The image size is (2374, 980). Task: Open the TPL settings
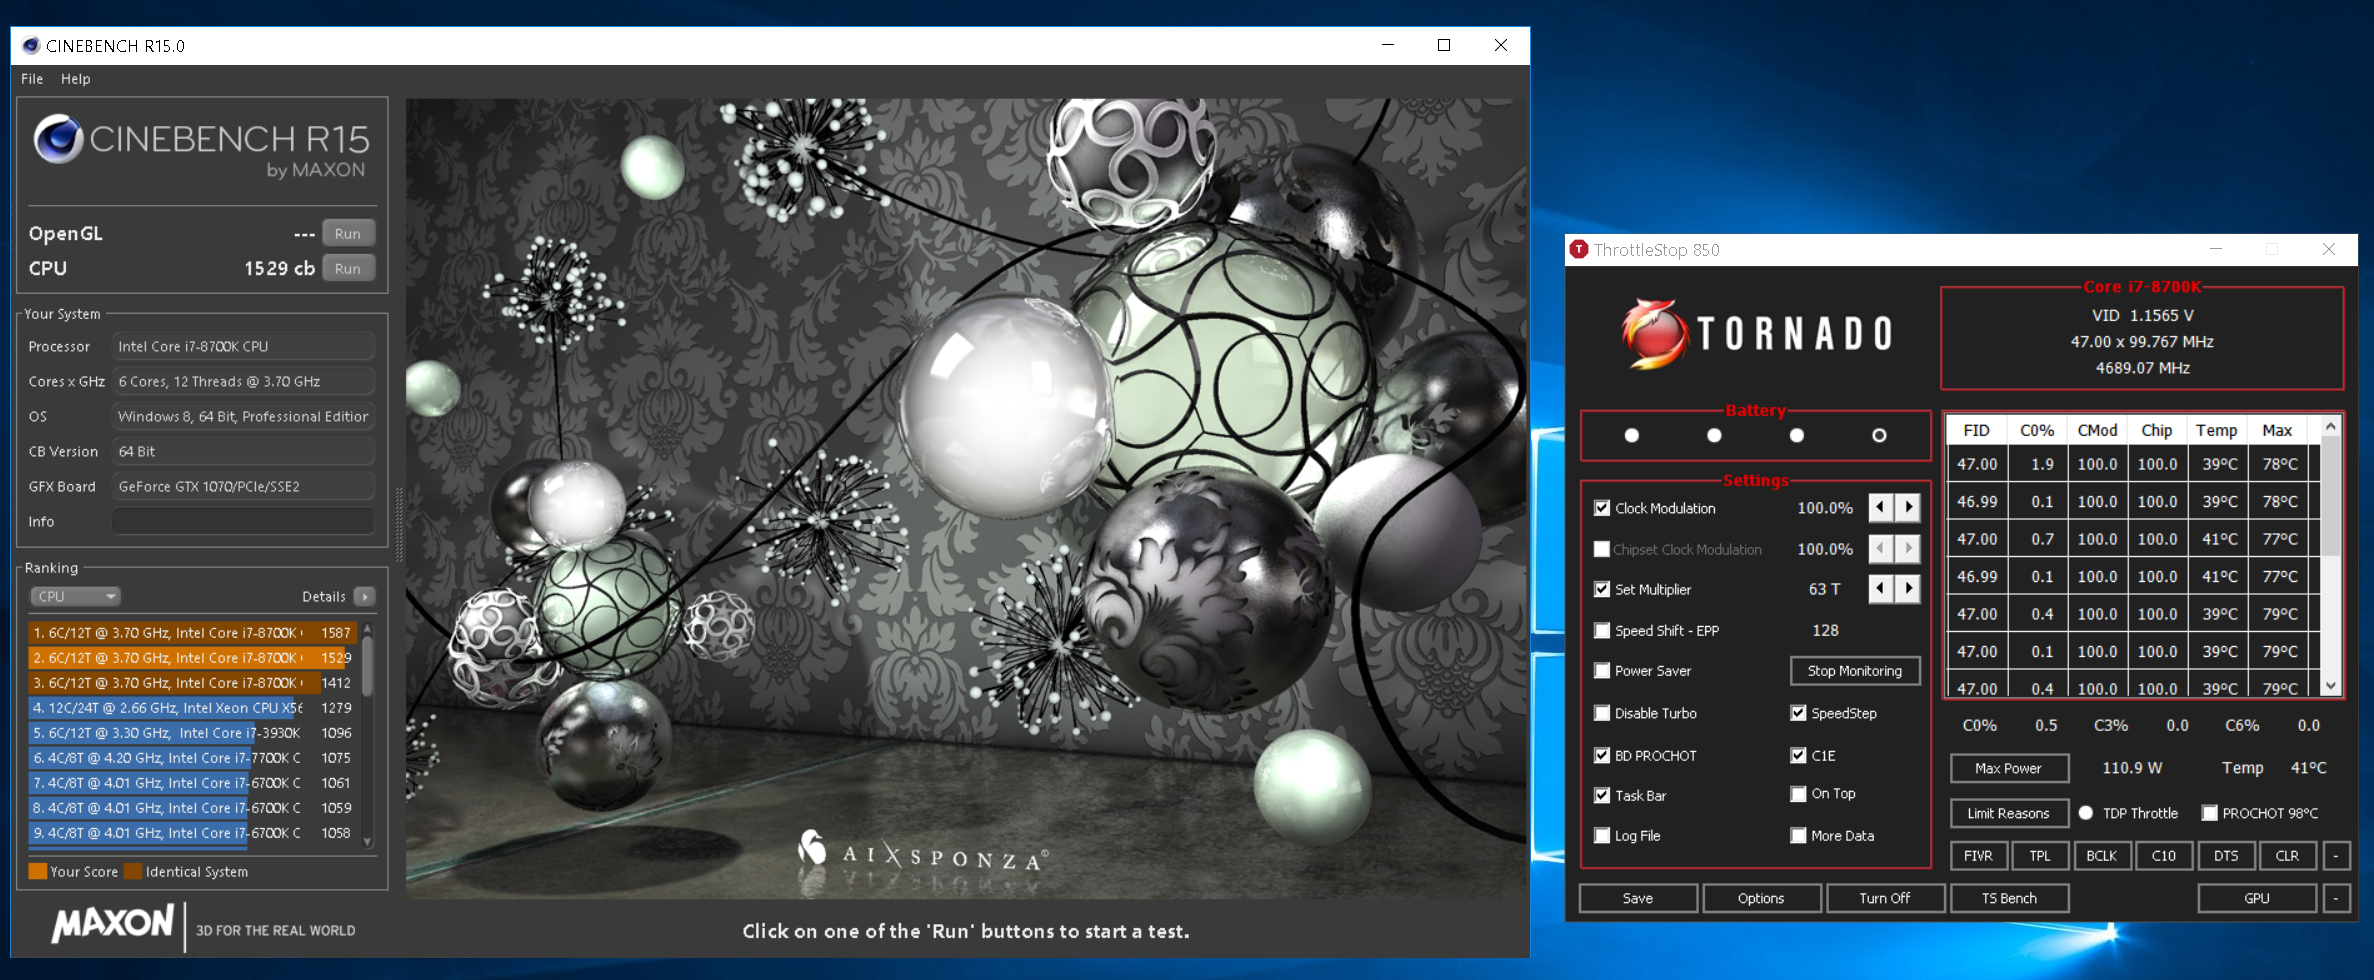2040,856
